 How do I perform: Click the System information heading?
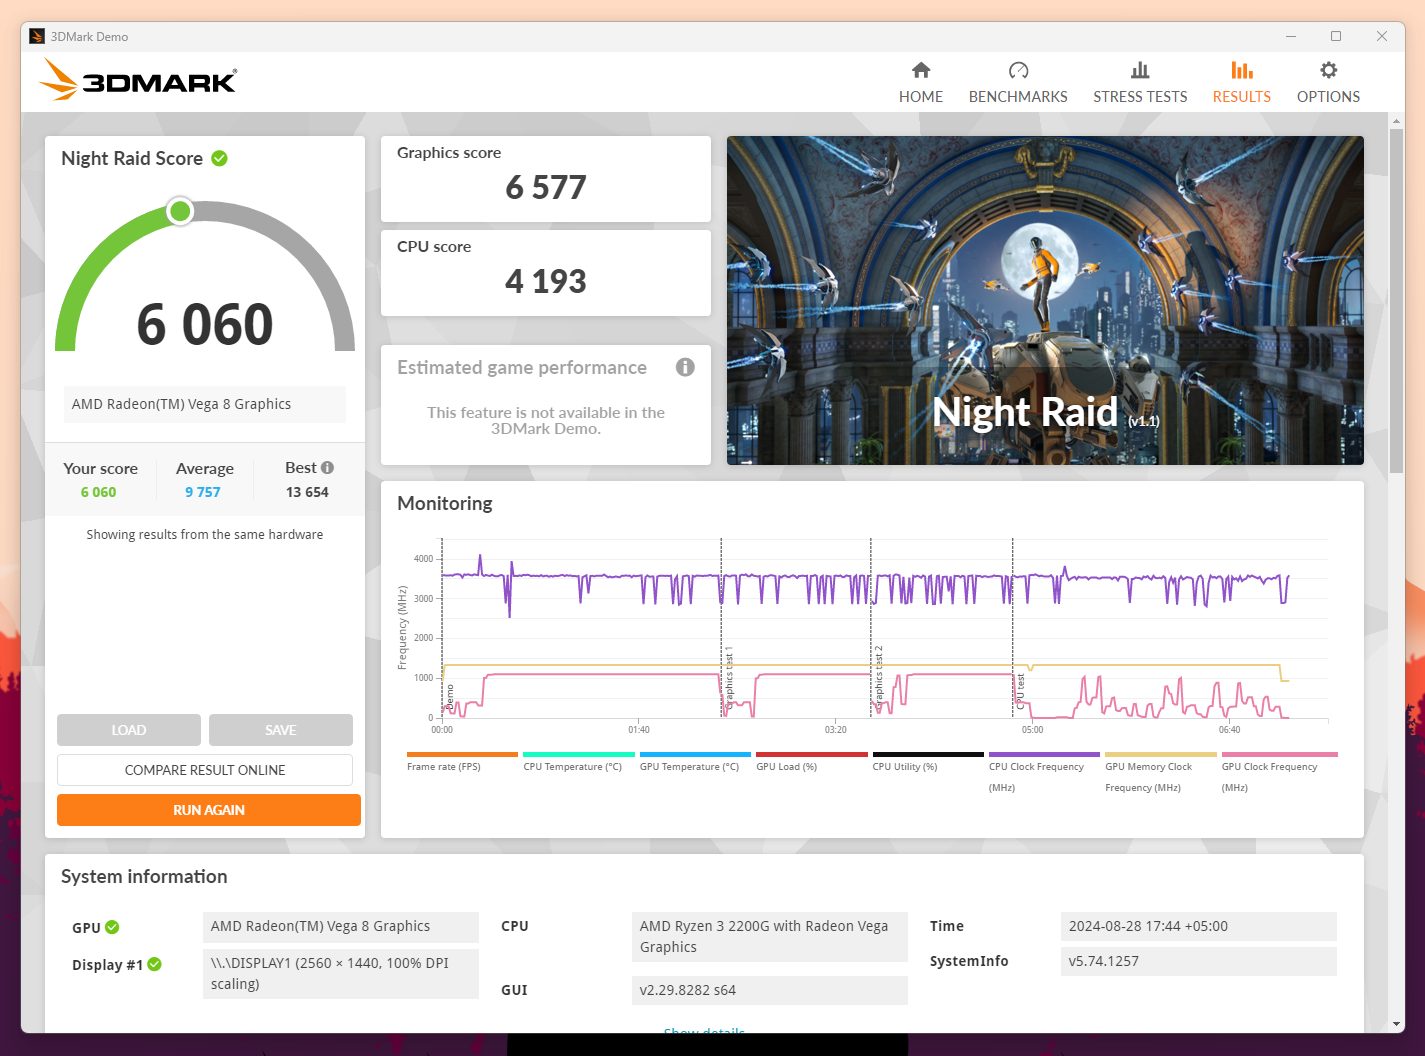[144, 876]
